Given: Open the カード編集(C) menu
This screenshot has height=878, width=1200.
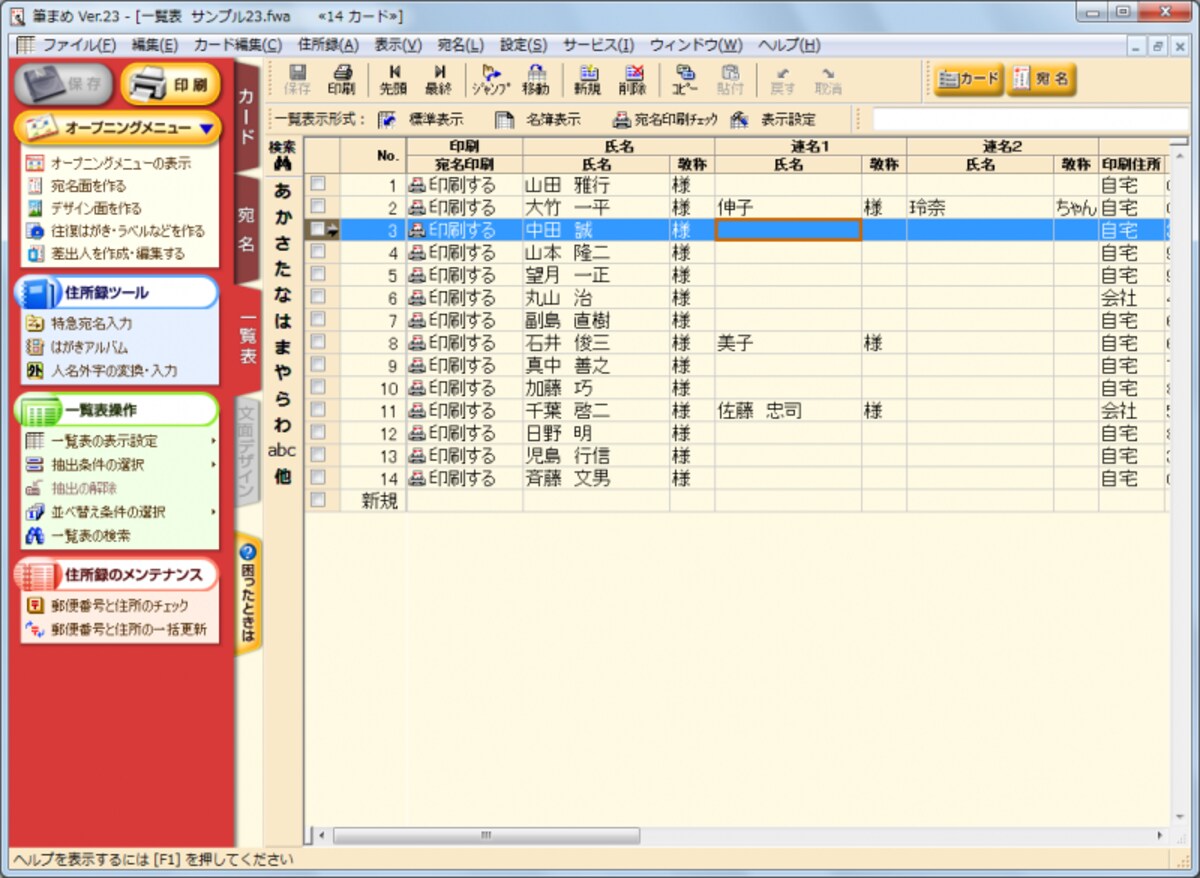Looking at the screenshot, I should tap(238, 45).
